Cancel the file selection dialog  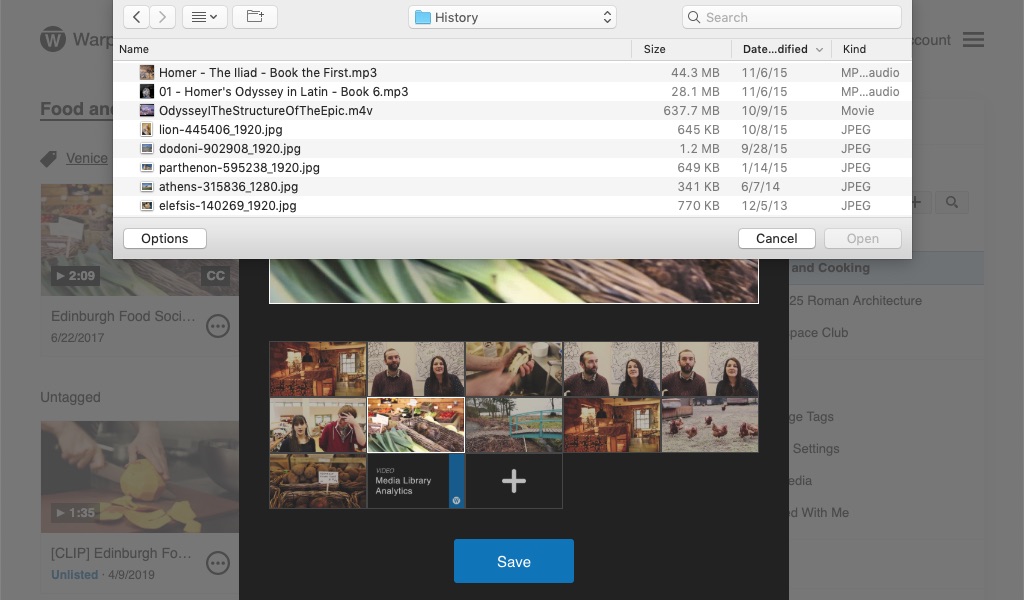pyautogui.click(x=777, y=238)
